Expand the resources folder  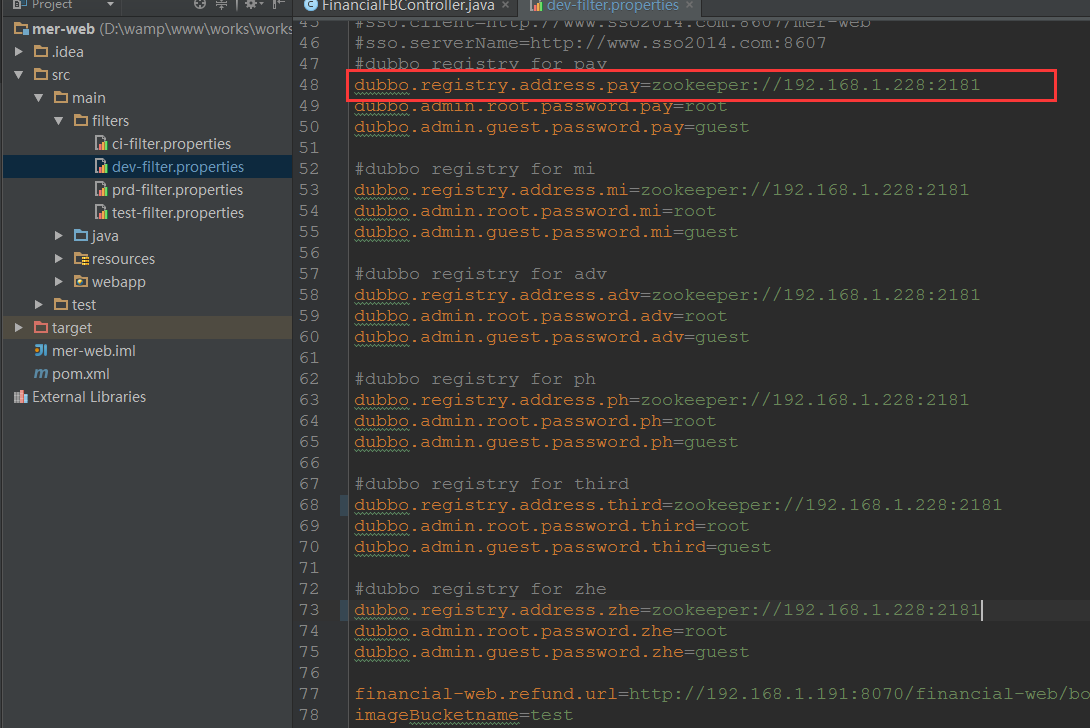(x=59, y=259)
